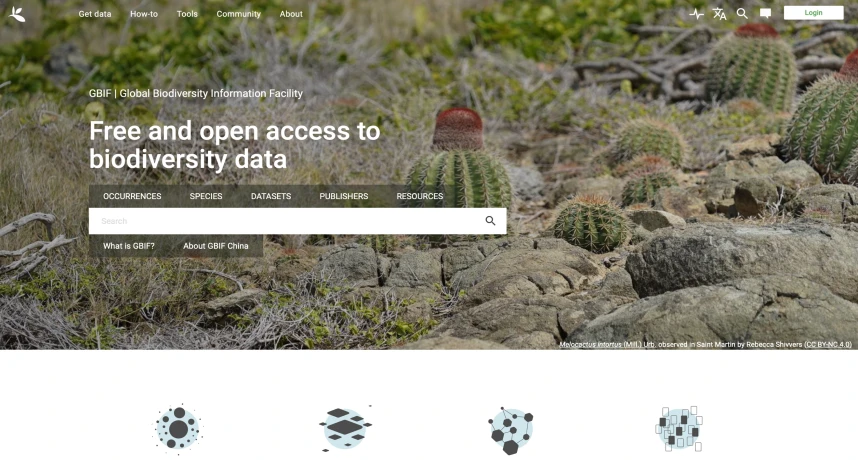858x460 pixels.
Task: Select the occurrence circles icon
Action: point(178,429)
